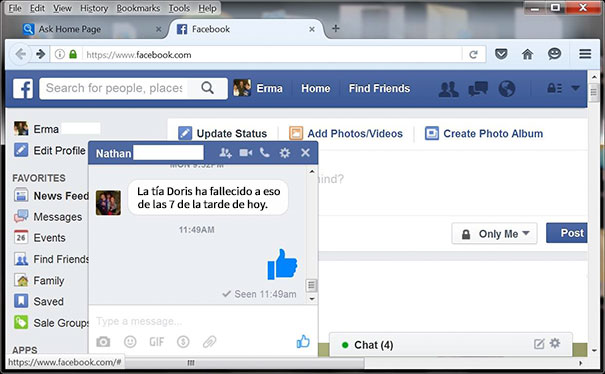The height and width of the screenshot is (374, 605).
Task: Open Sale Groups in the sidebar
Action: [51, 322]
